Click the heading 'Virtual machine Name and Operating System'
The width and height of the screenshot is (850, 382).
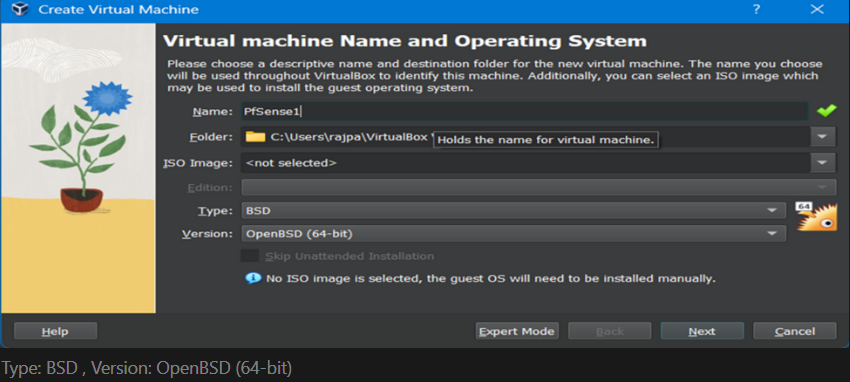[405, 41]
